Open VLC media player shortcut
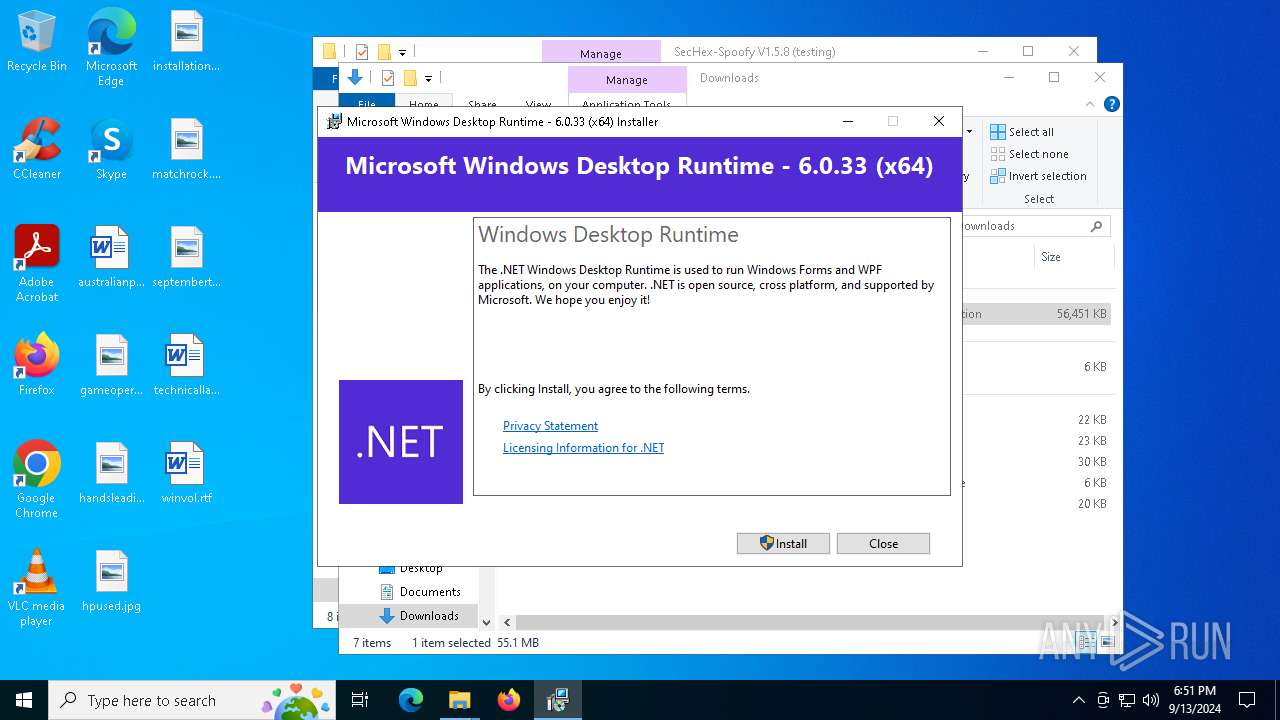Image resolution: width=1280 pixels, height=720 pixels. pos(37,588)
